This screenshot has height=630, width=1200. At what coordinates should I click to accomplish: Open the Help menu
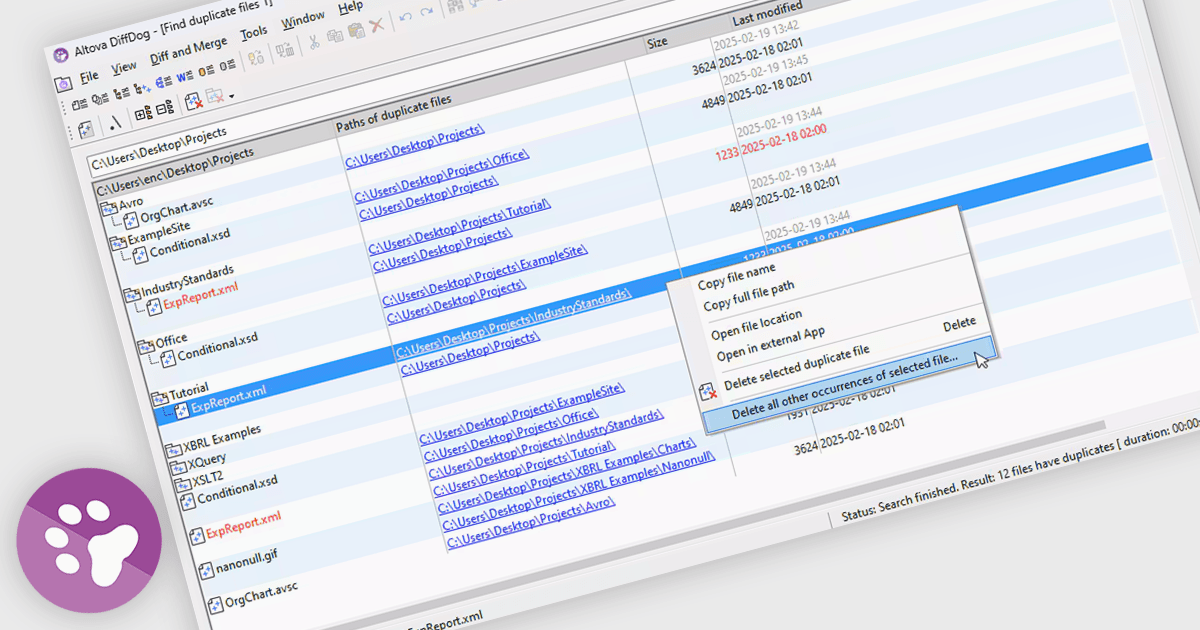coord(350,8)
